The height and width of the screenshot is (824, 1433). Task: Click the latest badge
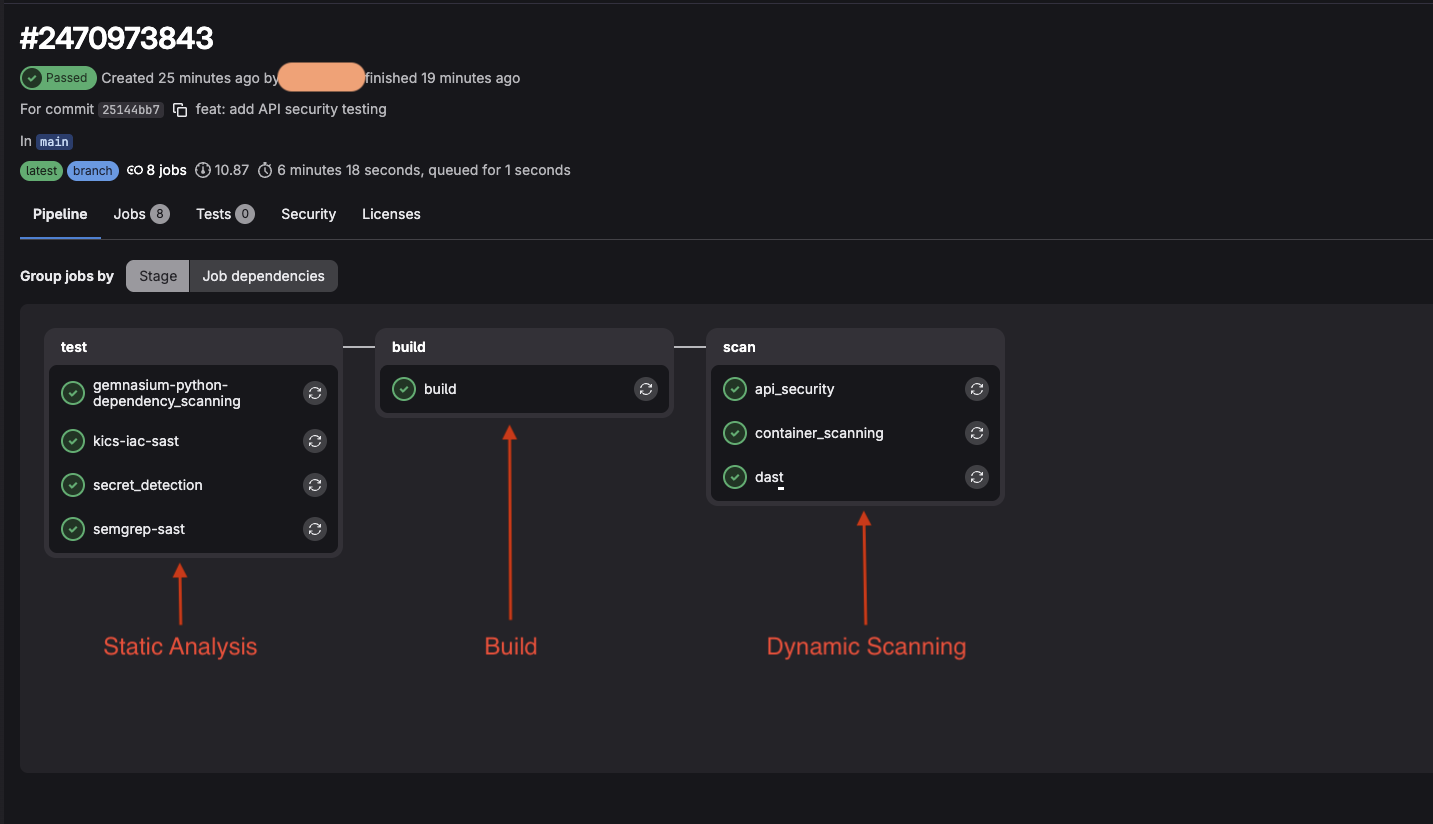tap(41, 170)
